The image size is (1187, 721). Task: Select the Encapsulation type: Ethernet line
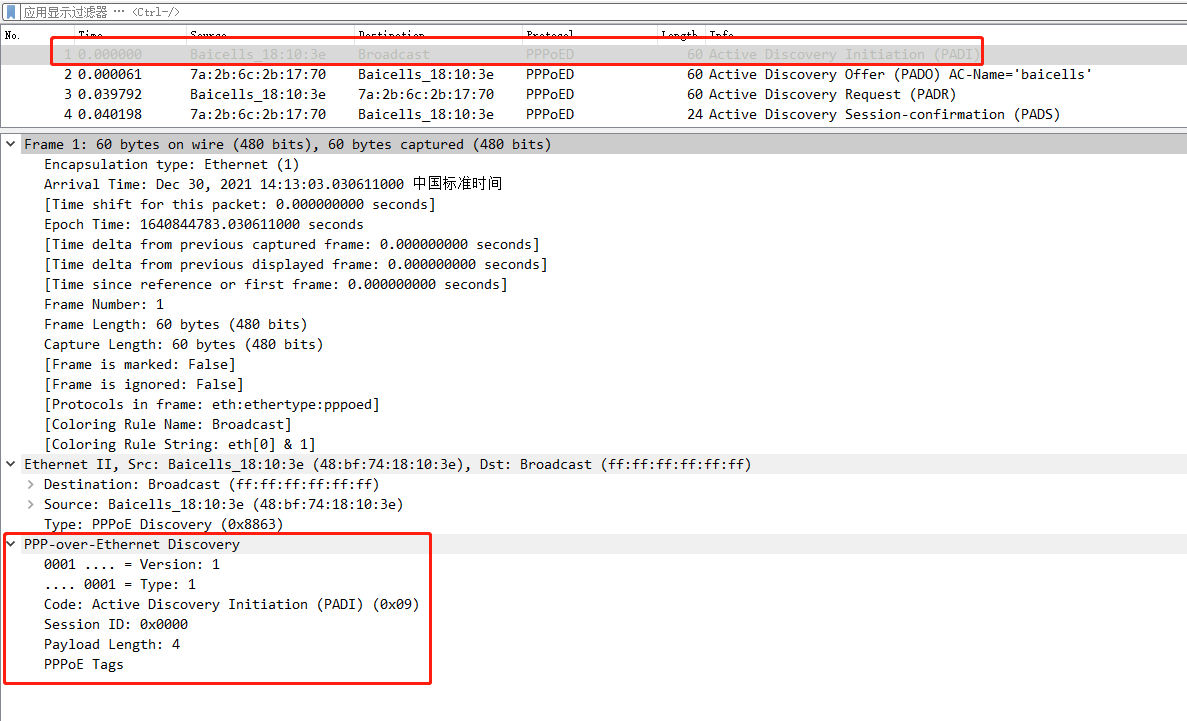pos(171,164)
